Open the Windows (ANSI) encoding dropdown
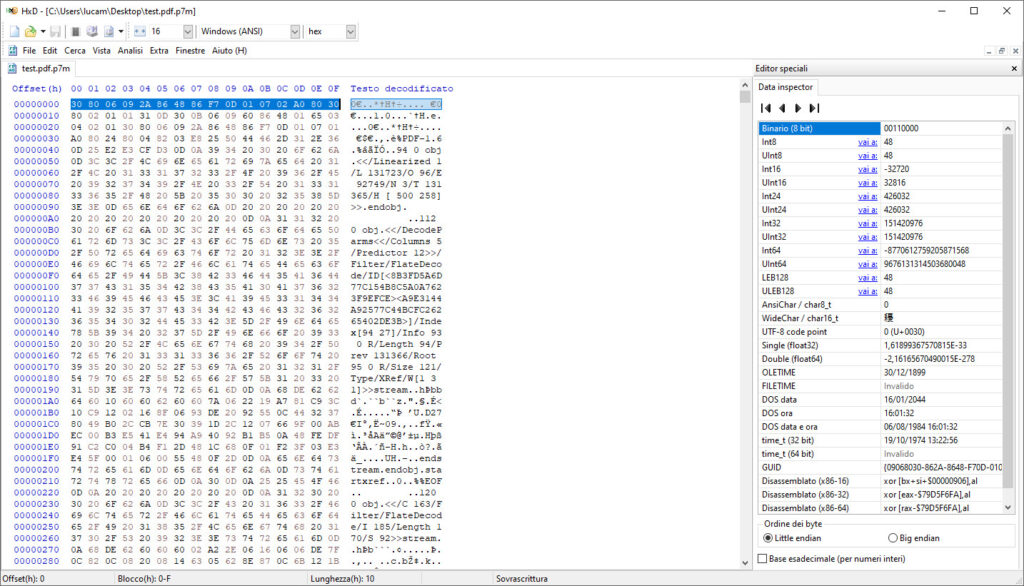Screen dimensions: 1024x586 click(x=293, y=31)
